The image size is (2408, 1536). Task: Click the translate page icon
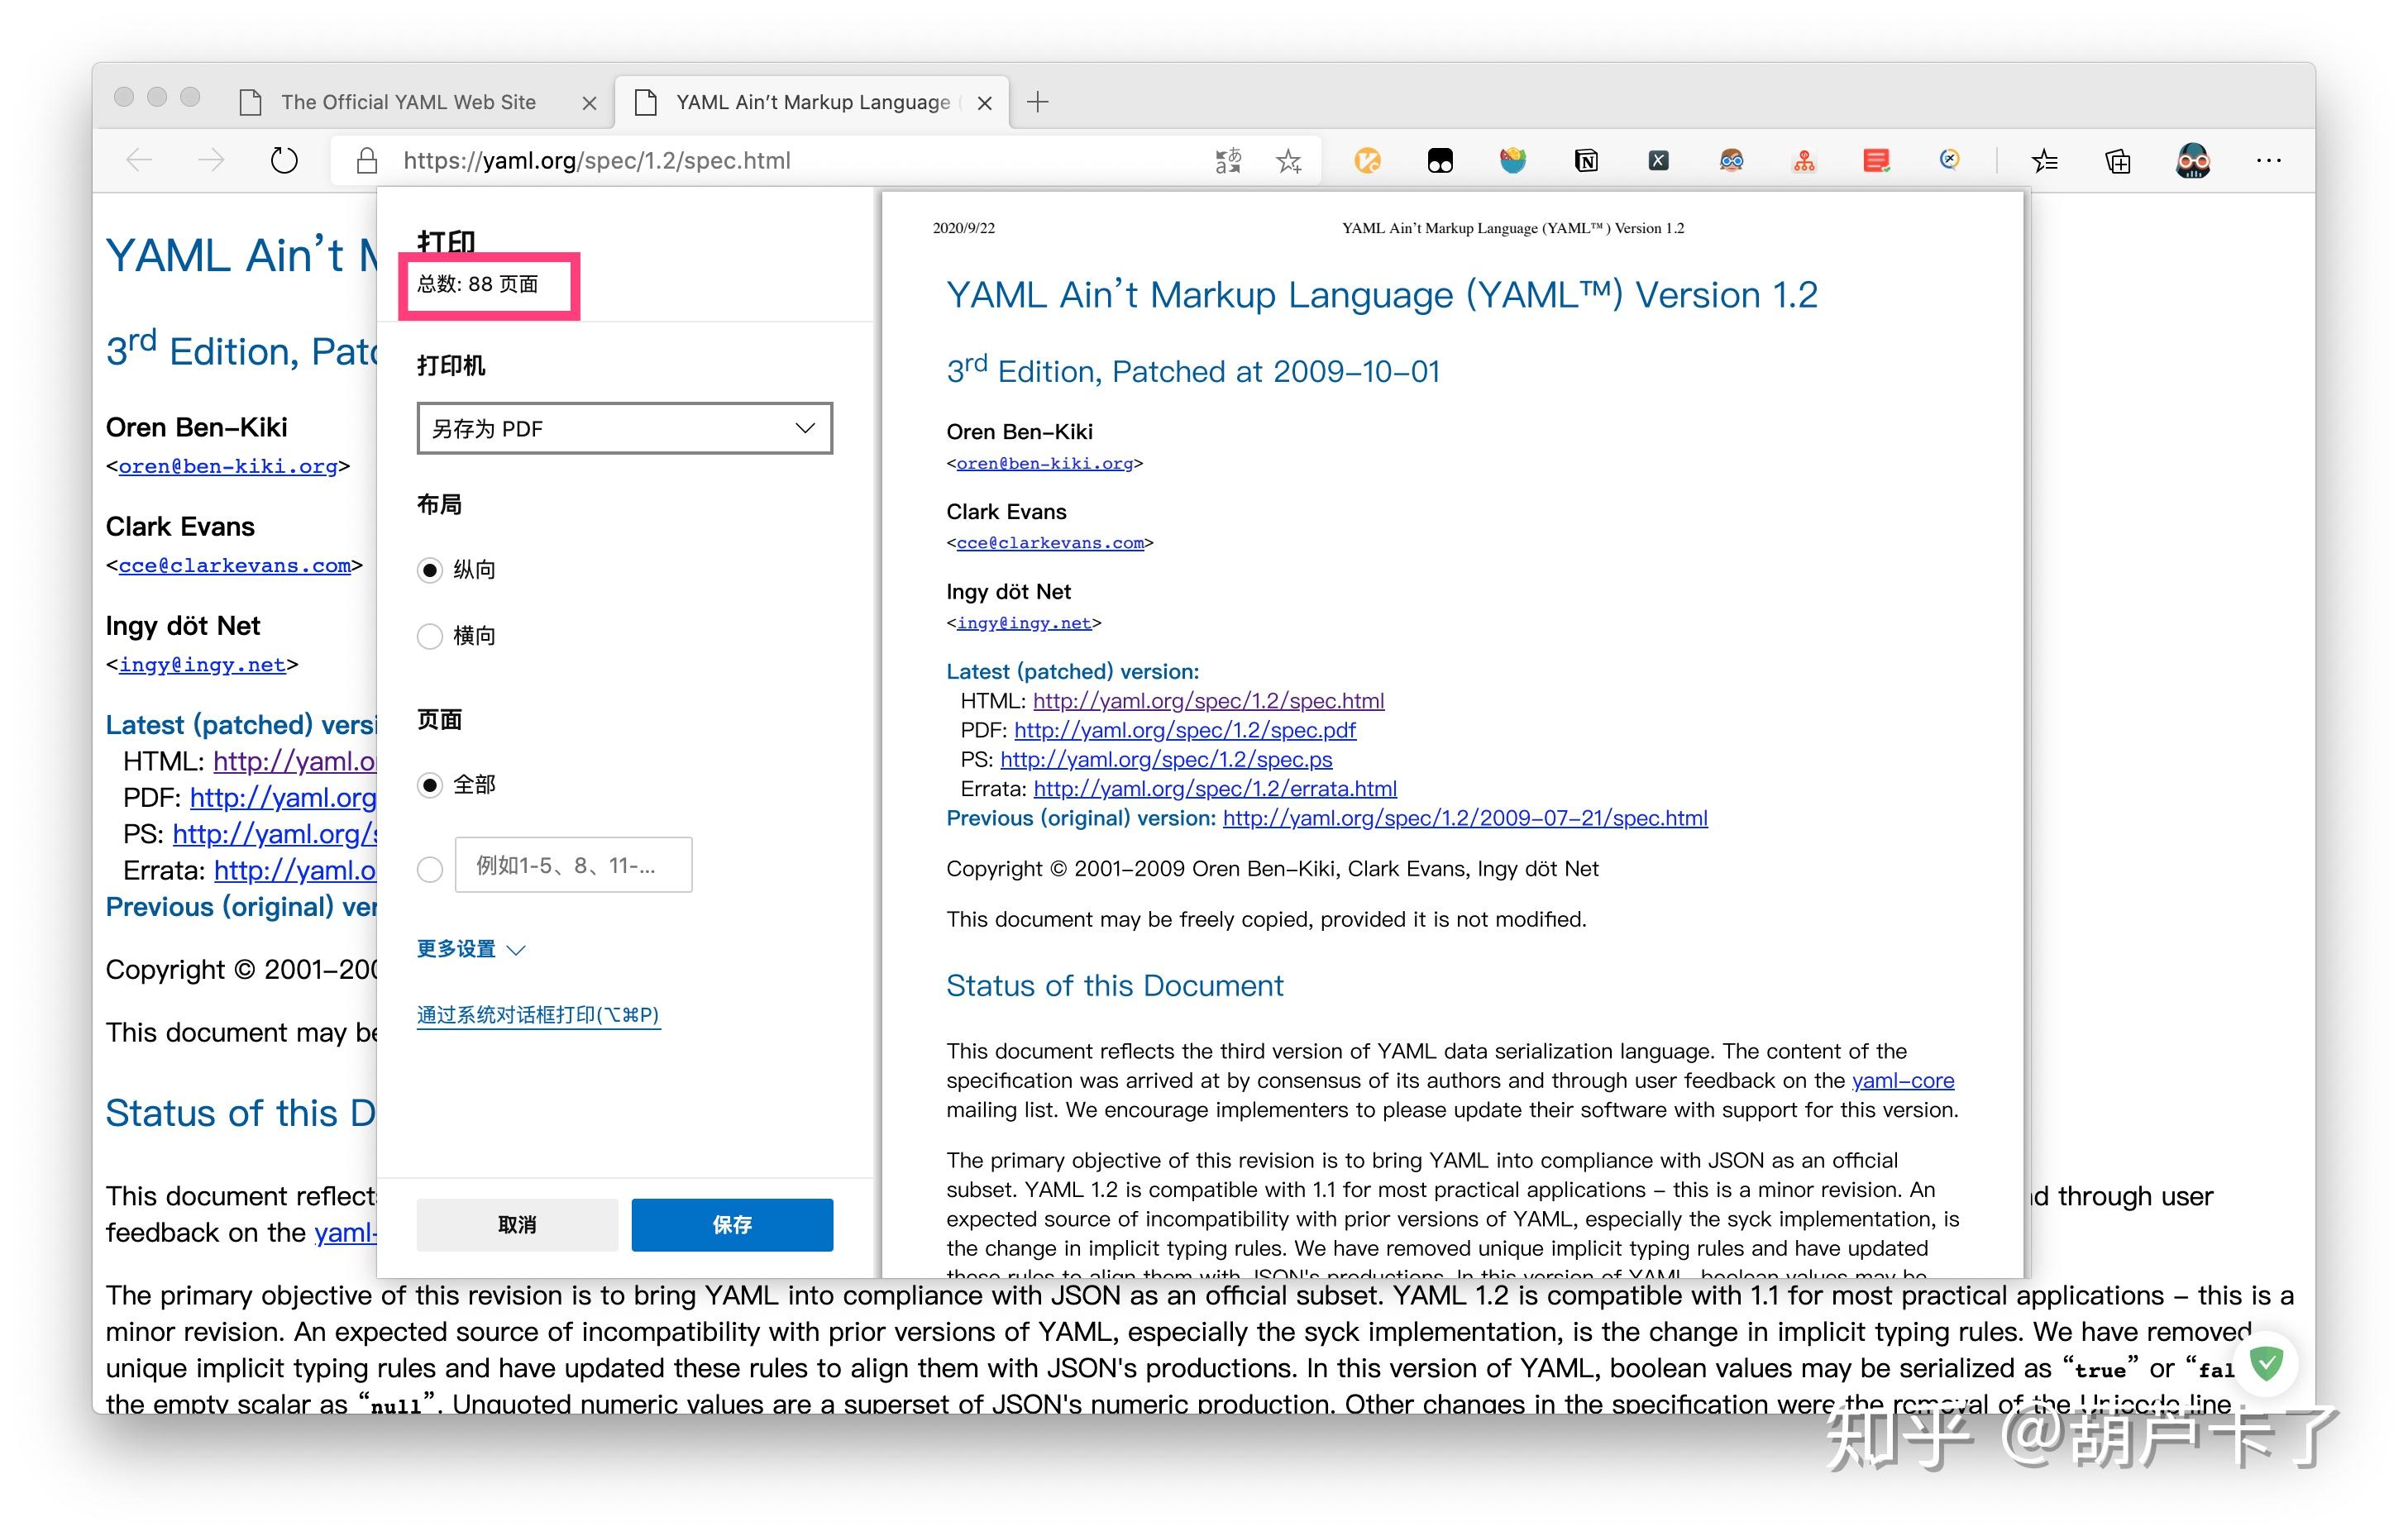tap(1228, 160)
